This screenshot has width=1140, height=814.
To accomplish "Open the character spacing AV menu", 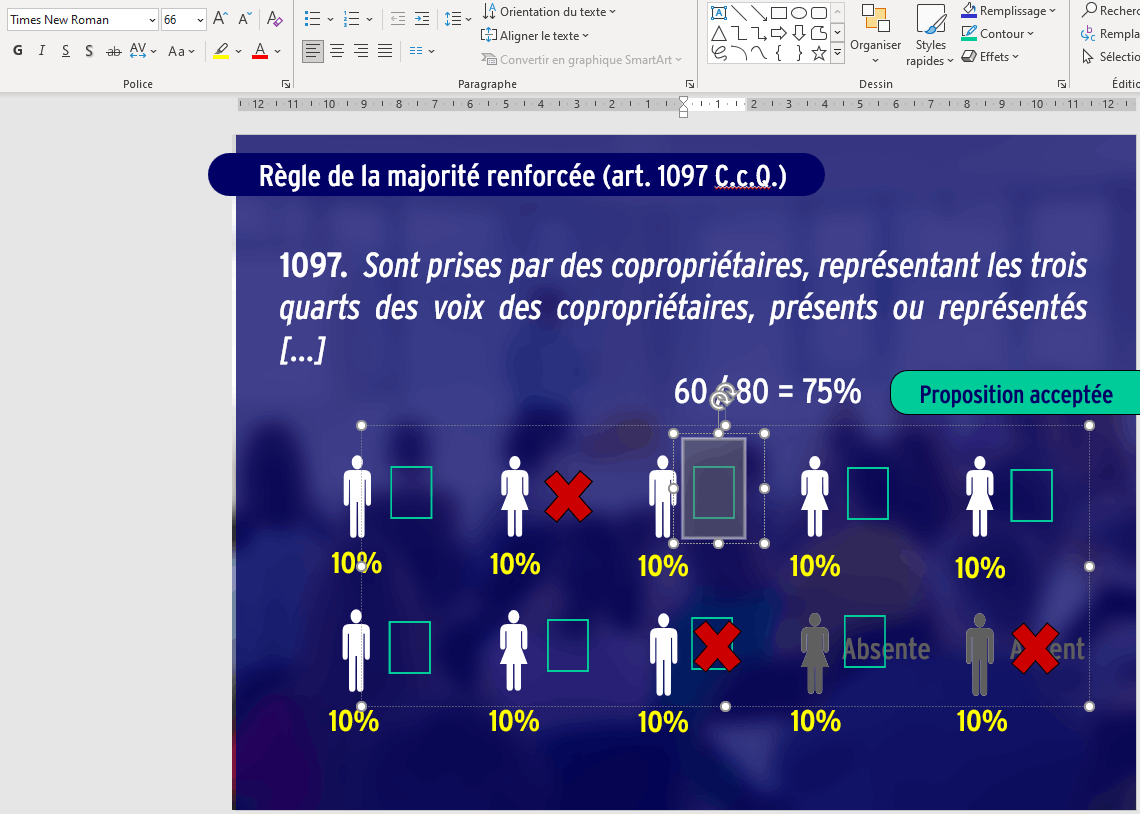I will click(x=142, y=50).
